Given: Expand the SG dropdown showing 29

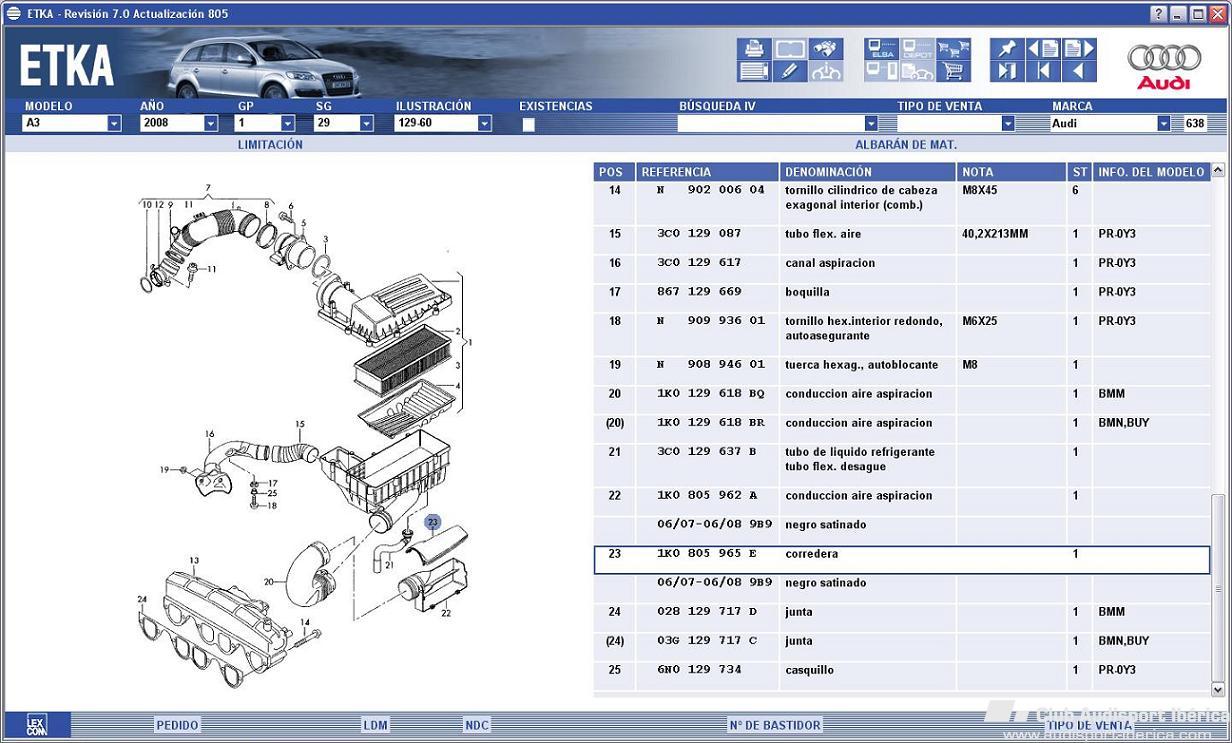Looking at the screenshot, I should coord(366,124).
